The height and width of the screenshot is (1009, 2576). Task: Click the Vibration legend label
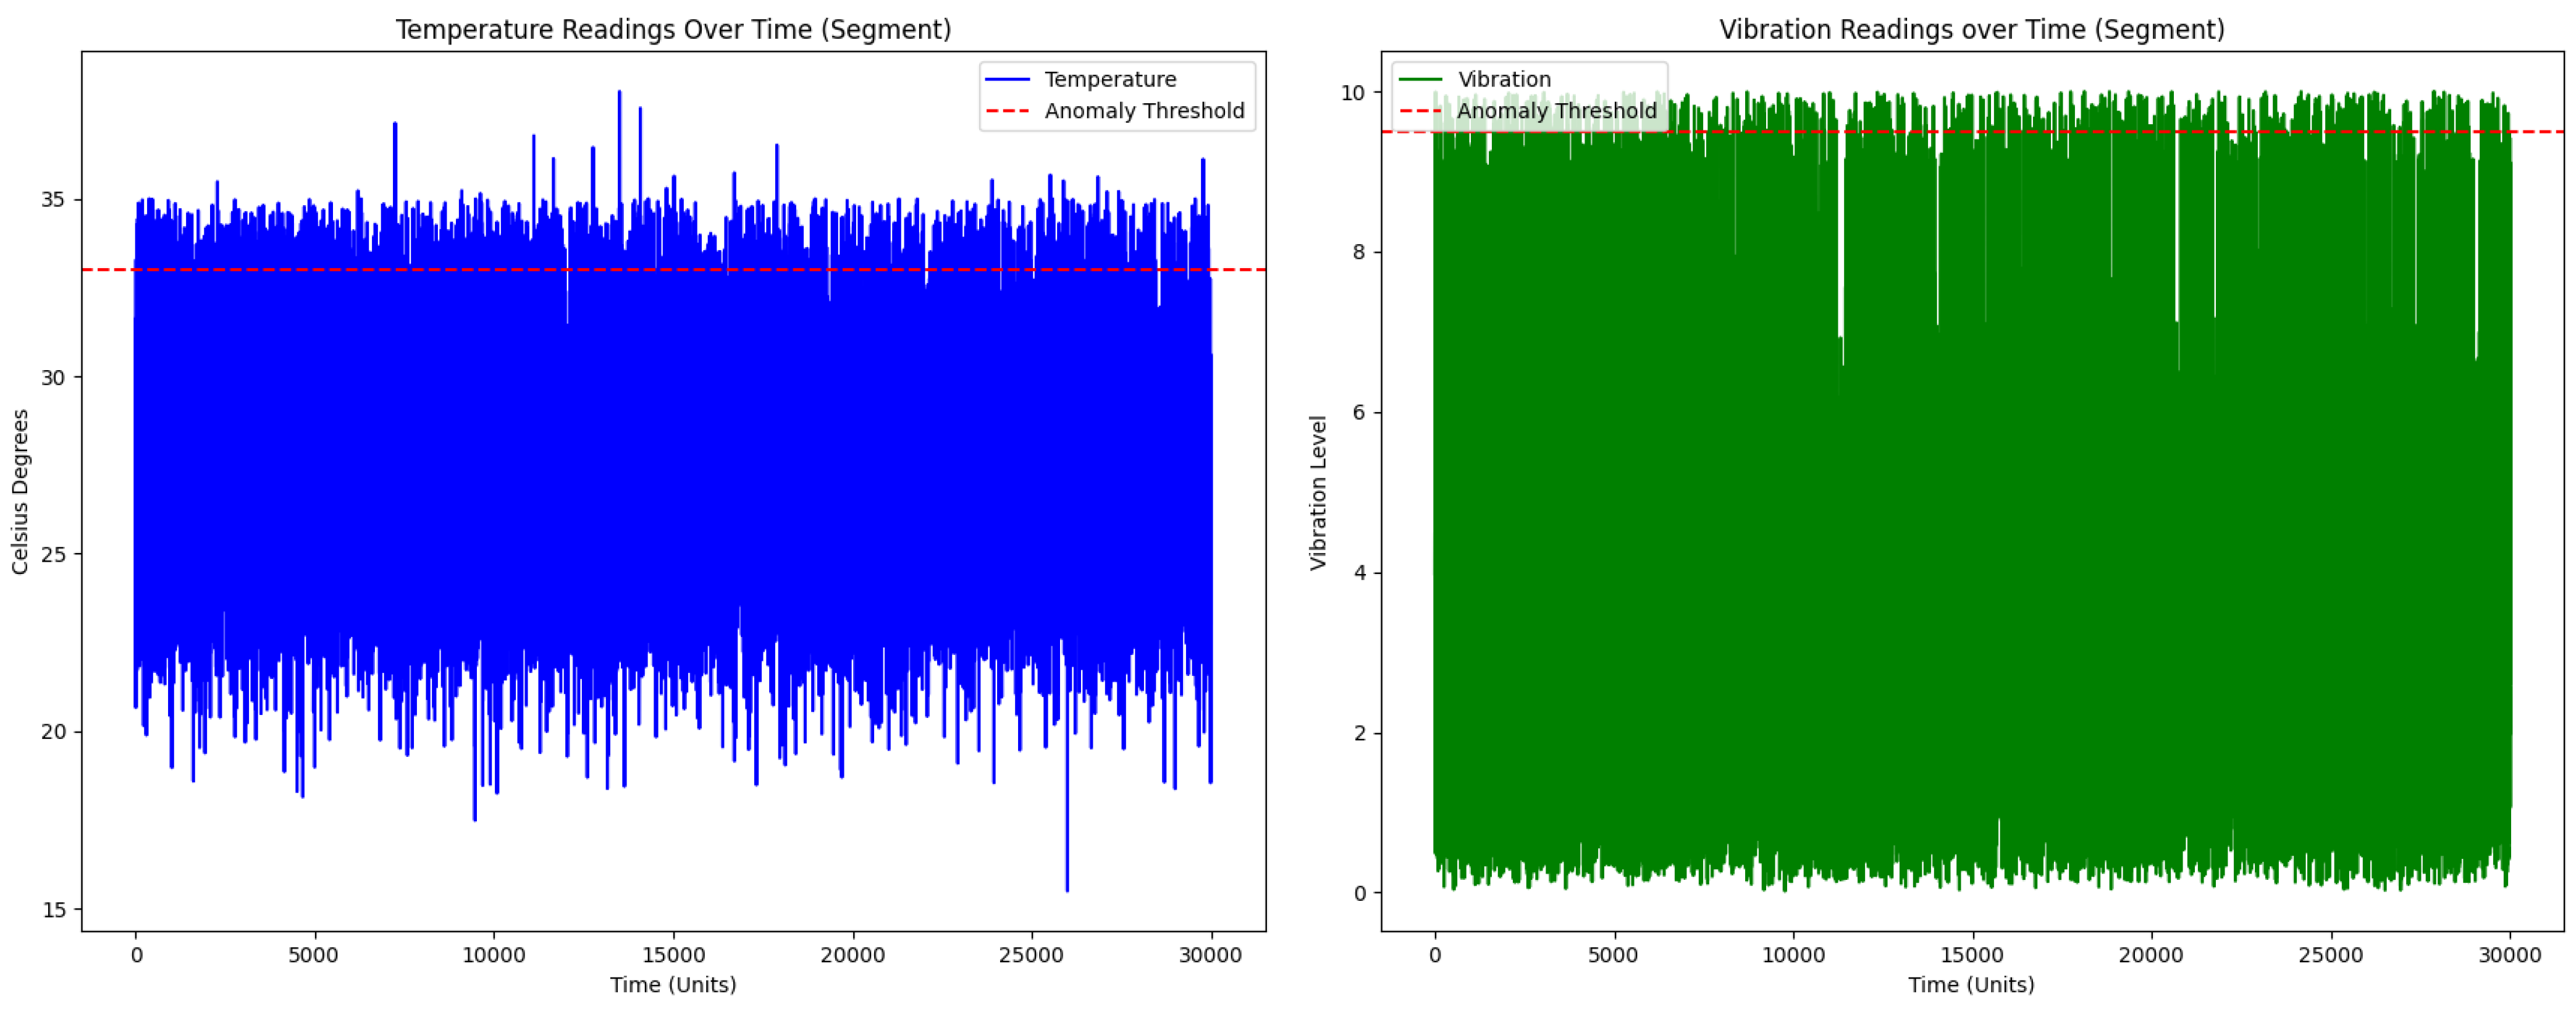click(x=1504, y=79)
